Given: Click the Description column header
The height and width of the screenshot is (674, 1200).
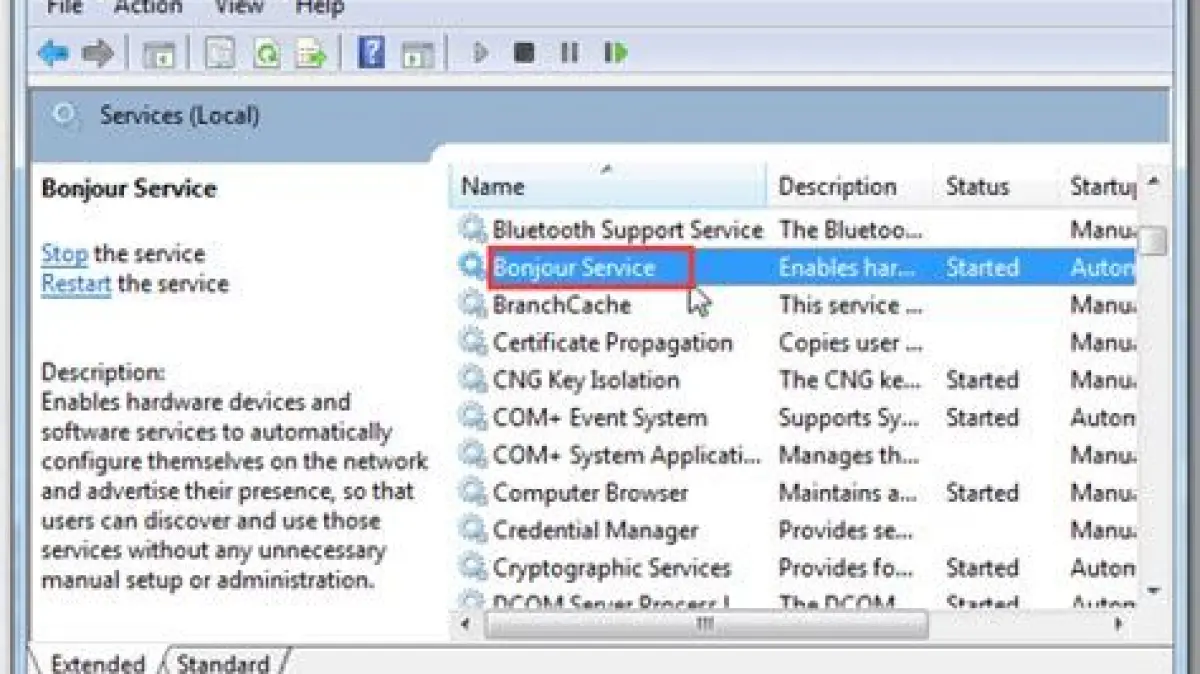Looking at the screenshot, I should pos(837,187).
